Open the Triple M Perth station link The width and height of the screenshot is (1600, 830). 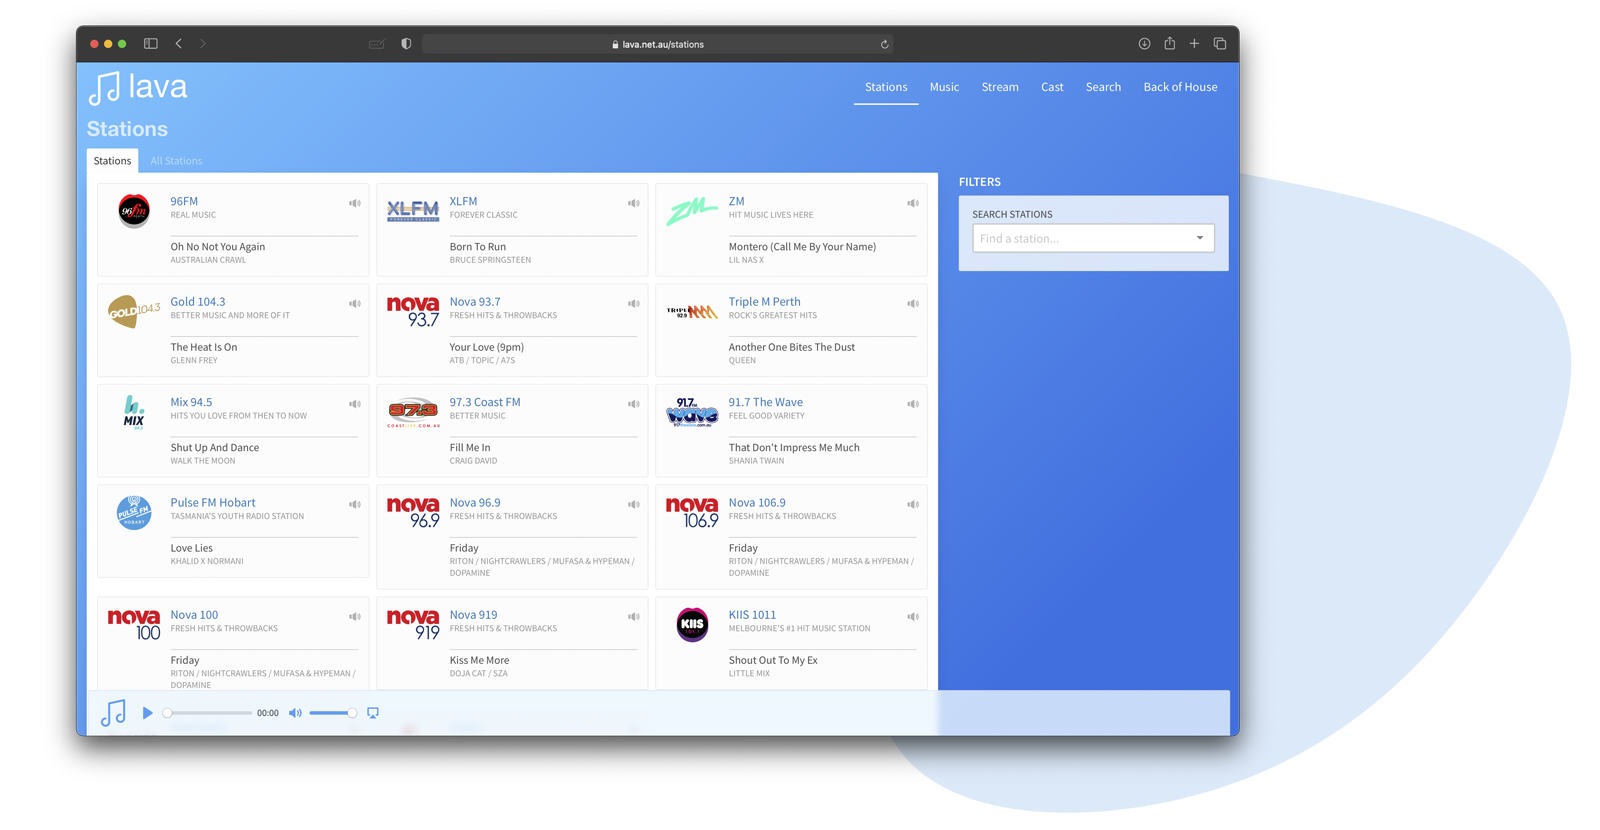[764, 302]
